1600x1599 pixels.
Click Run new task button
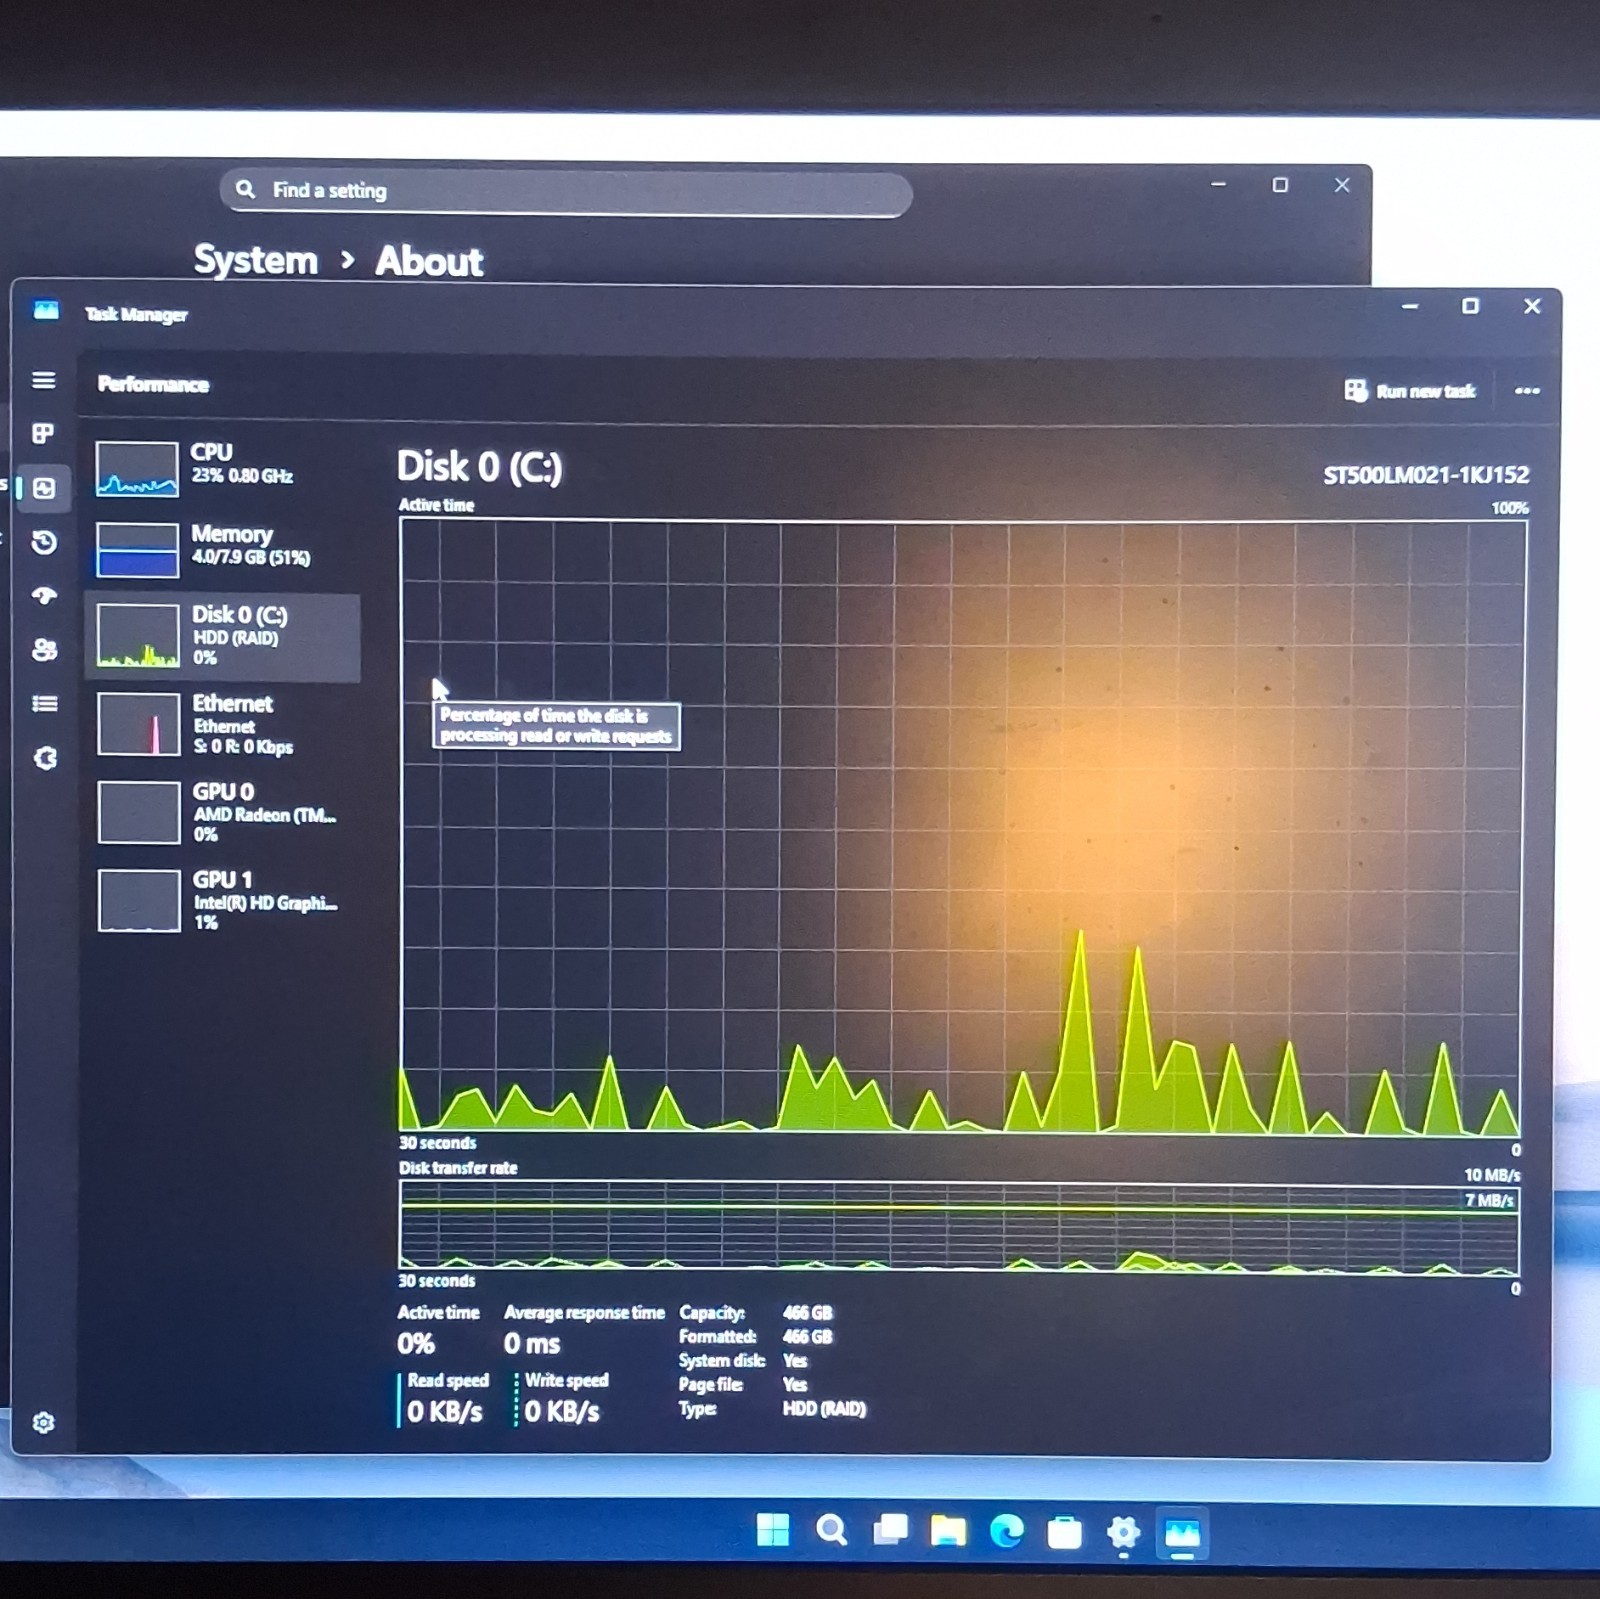click(x=1410, y=391)
